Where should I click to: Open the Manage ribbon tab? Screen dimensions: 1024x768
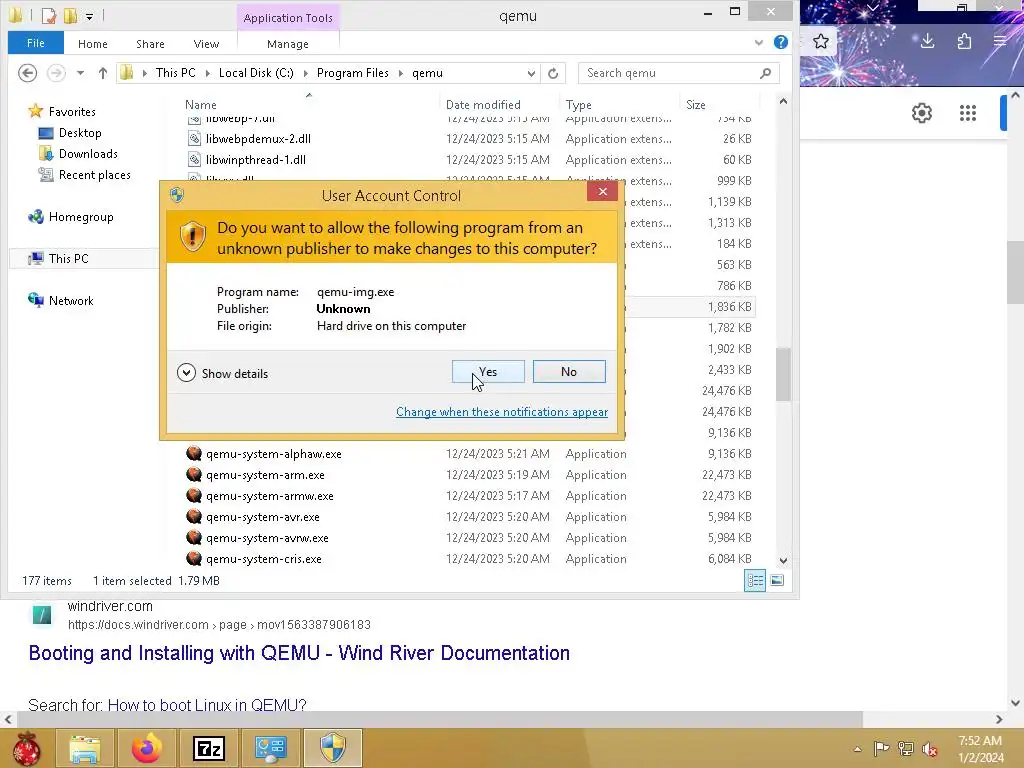[288, 44]
